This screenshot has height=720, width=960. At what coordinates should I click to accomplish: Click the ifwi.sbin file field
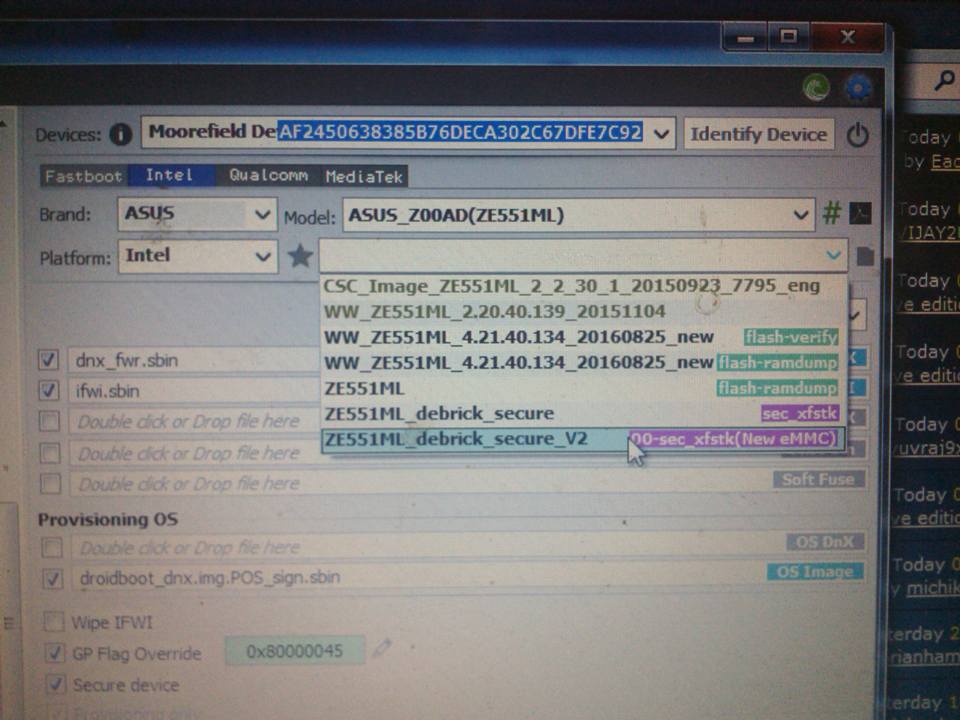pyautogui.click(x=194, y=391)
